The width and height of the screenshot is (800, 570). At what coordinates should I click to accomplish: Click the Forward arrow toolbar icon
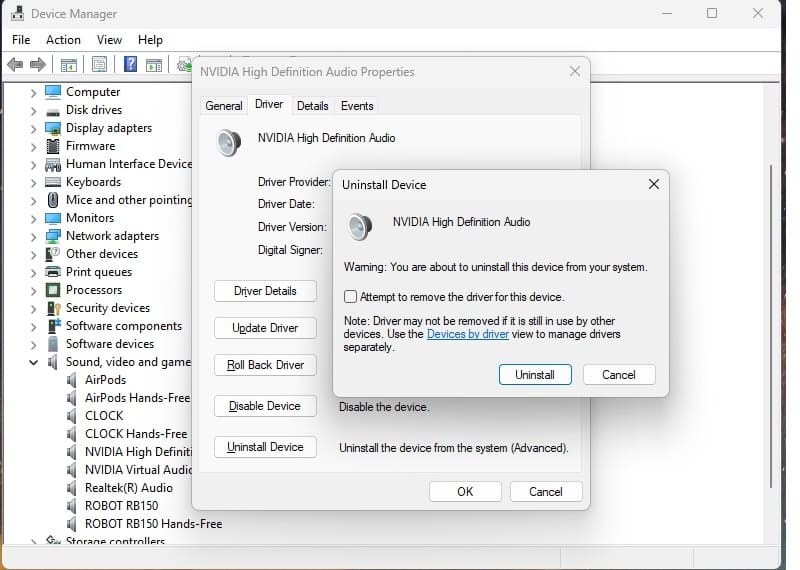[38, 65]
